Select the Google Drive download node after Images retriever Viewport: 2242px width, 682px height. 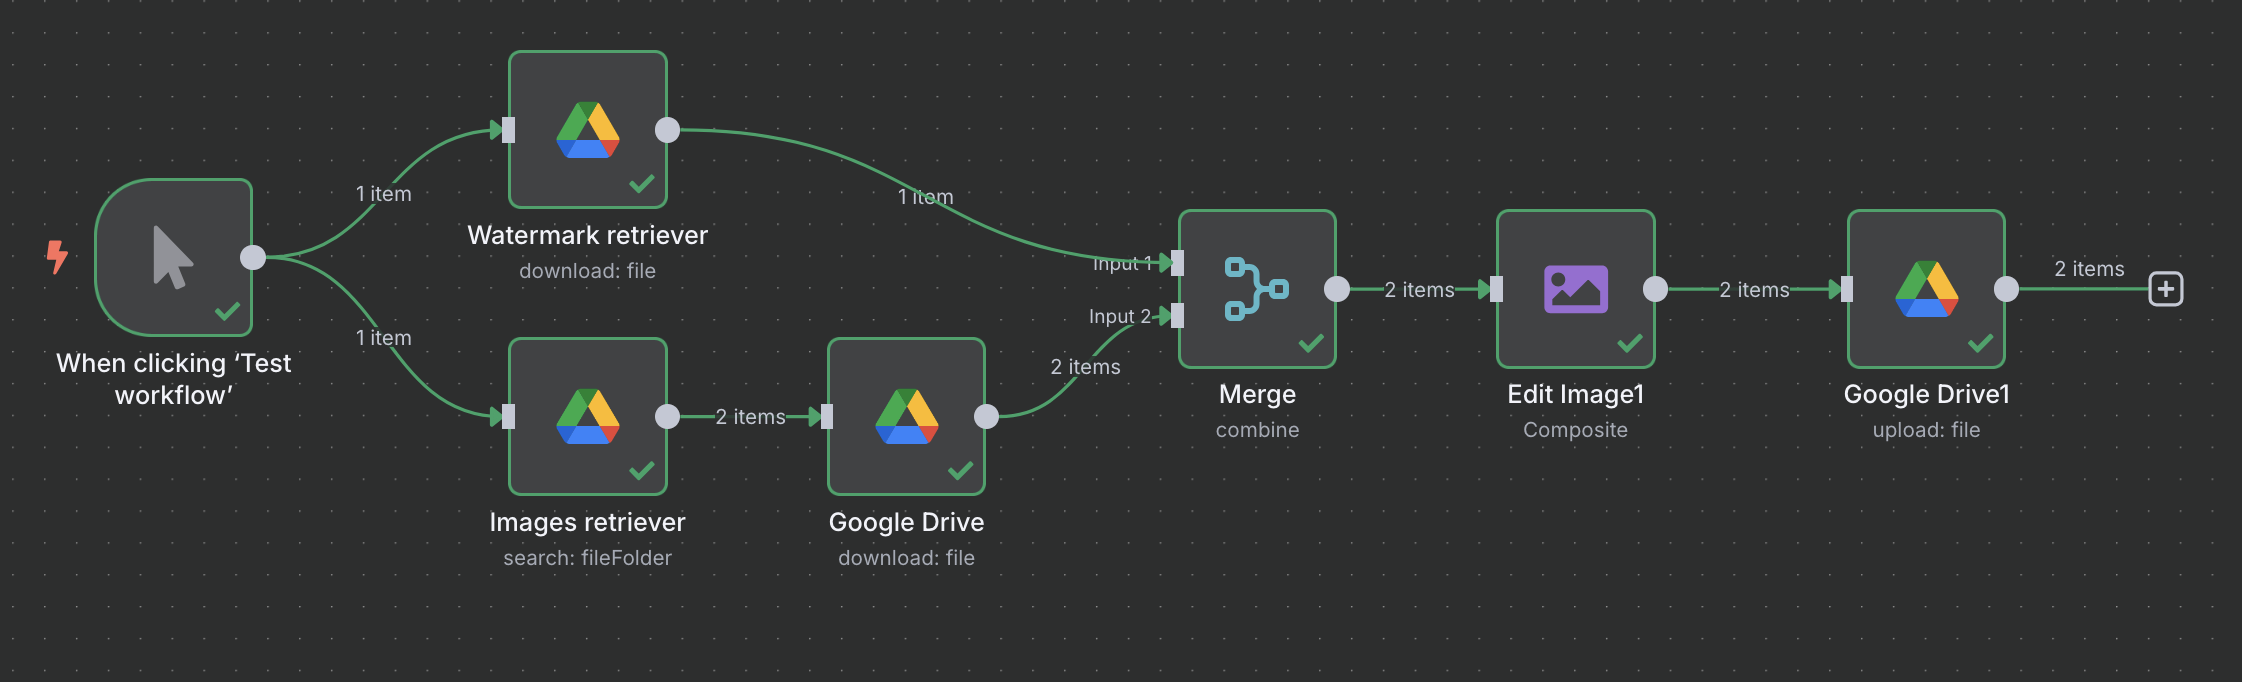pos(906,416)
